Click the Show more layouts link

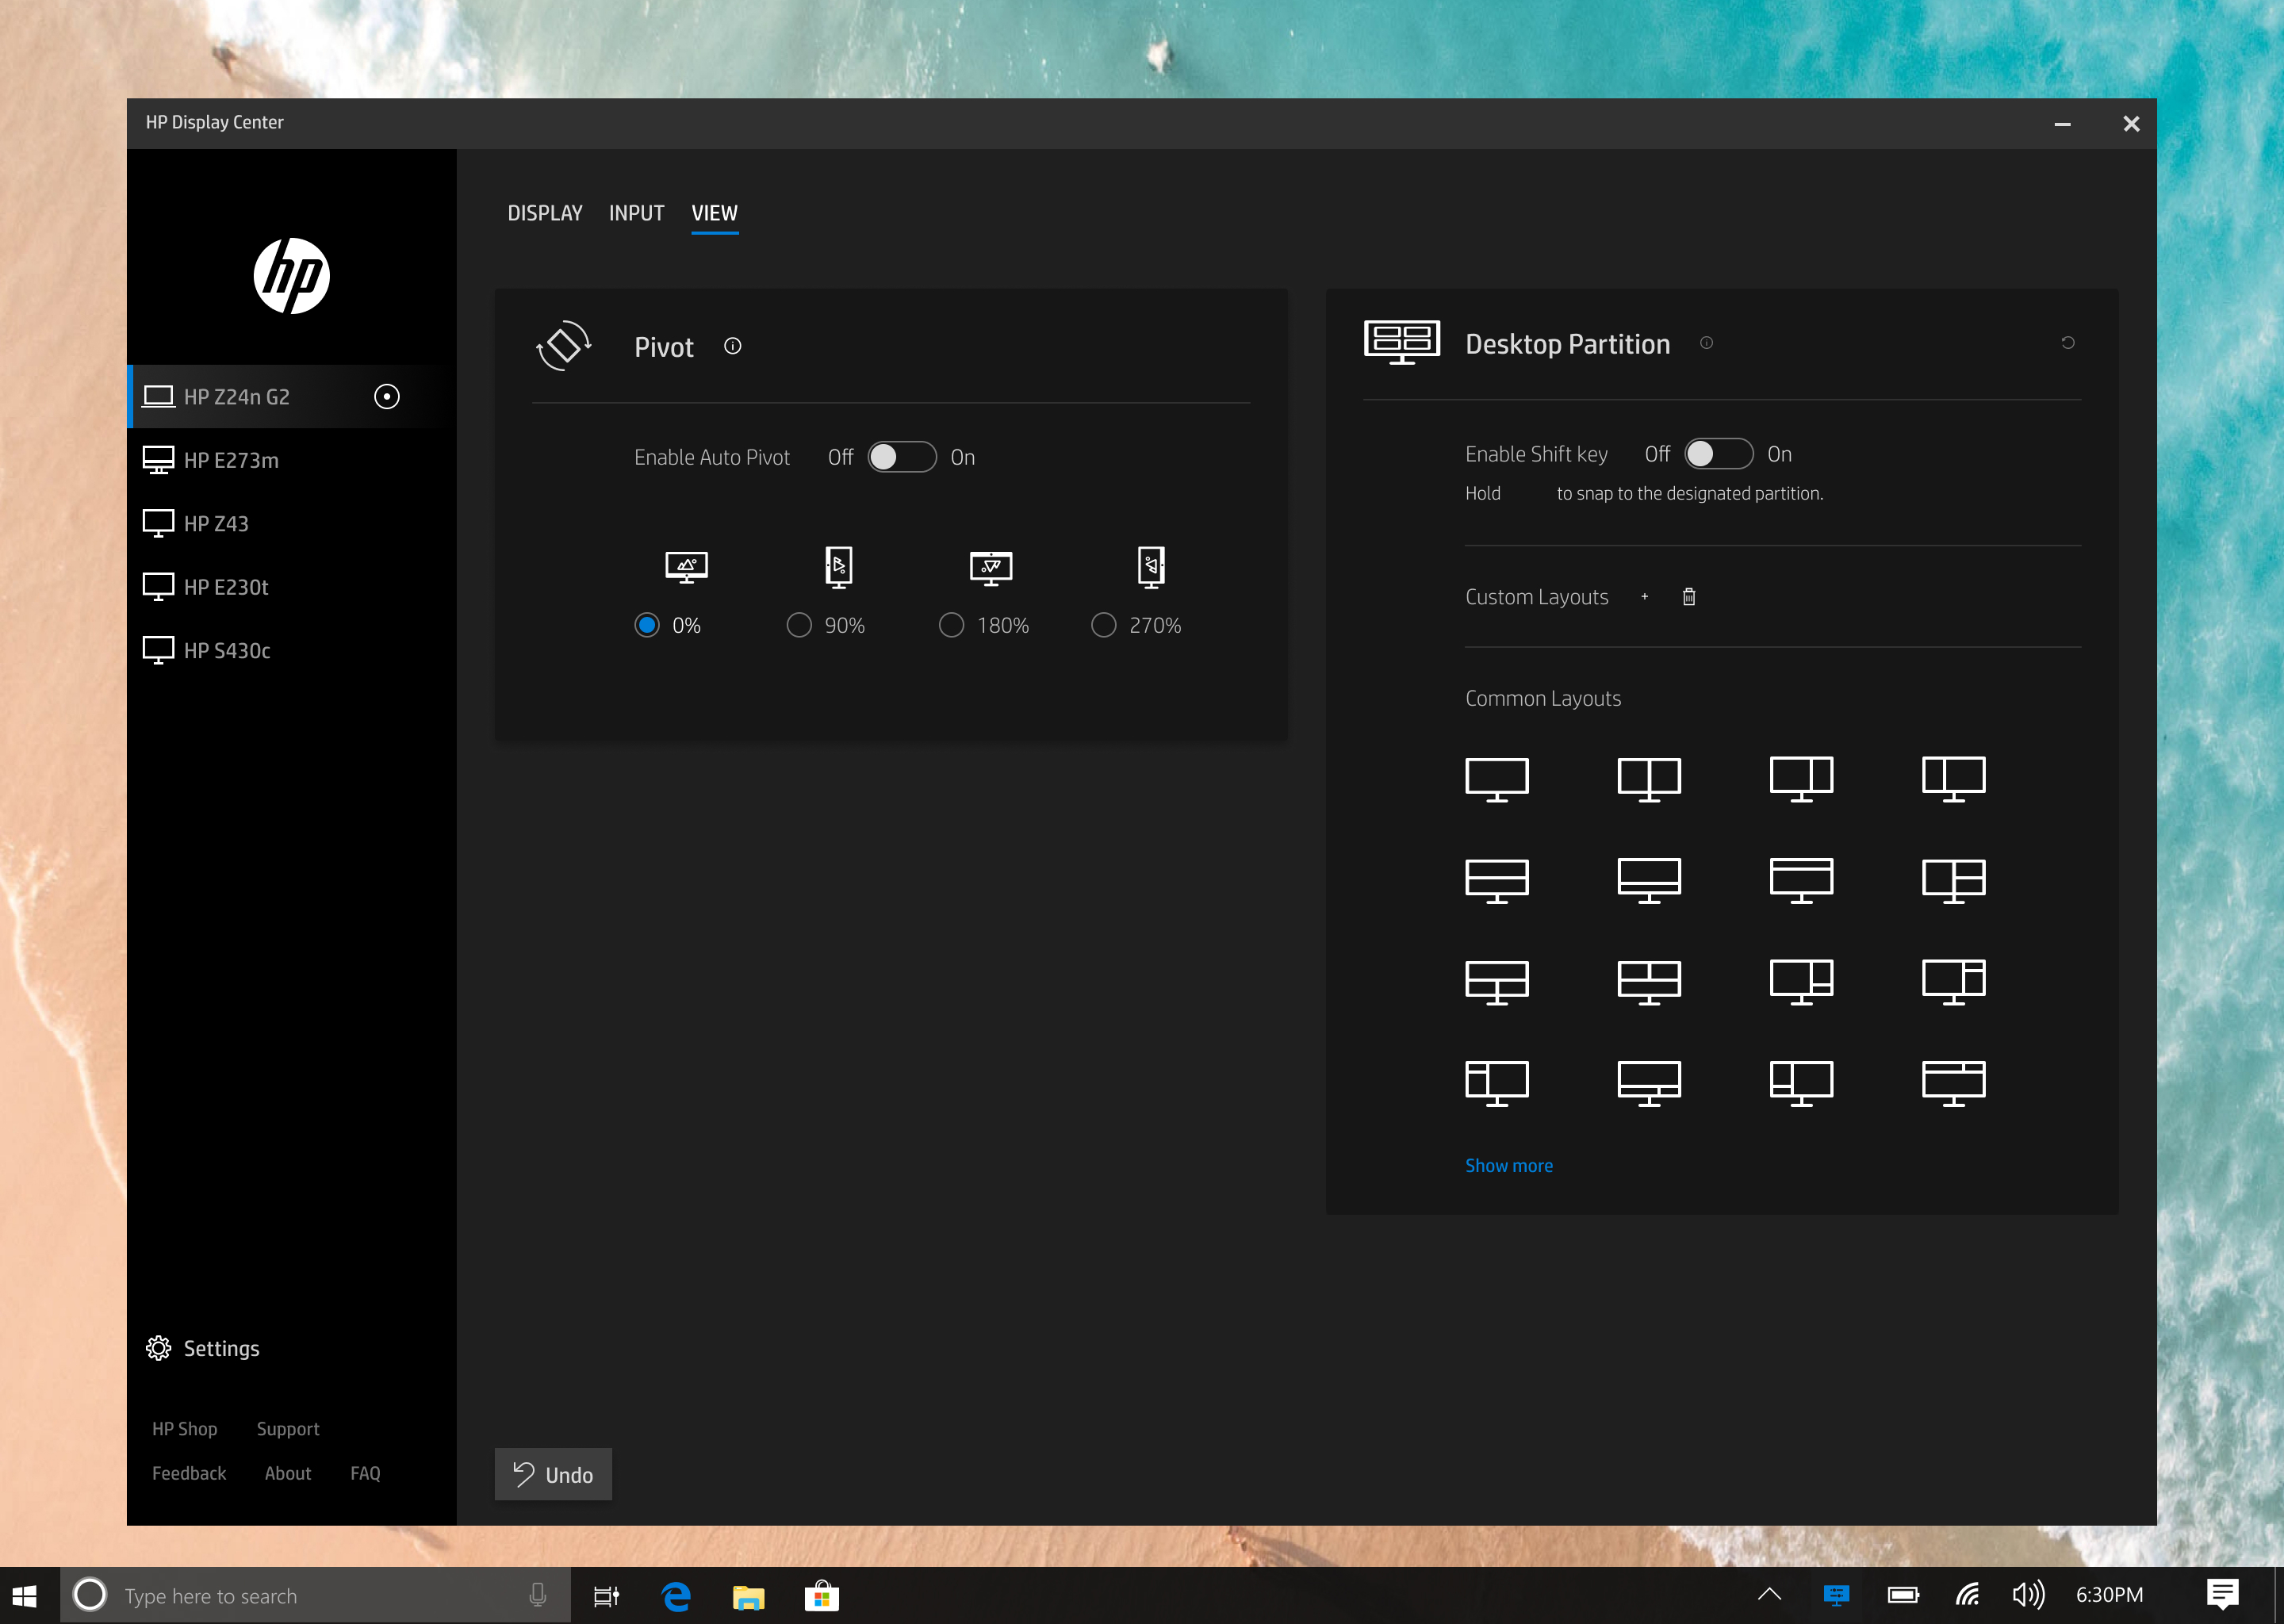pos(1508,1165)
